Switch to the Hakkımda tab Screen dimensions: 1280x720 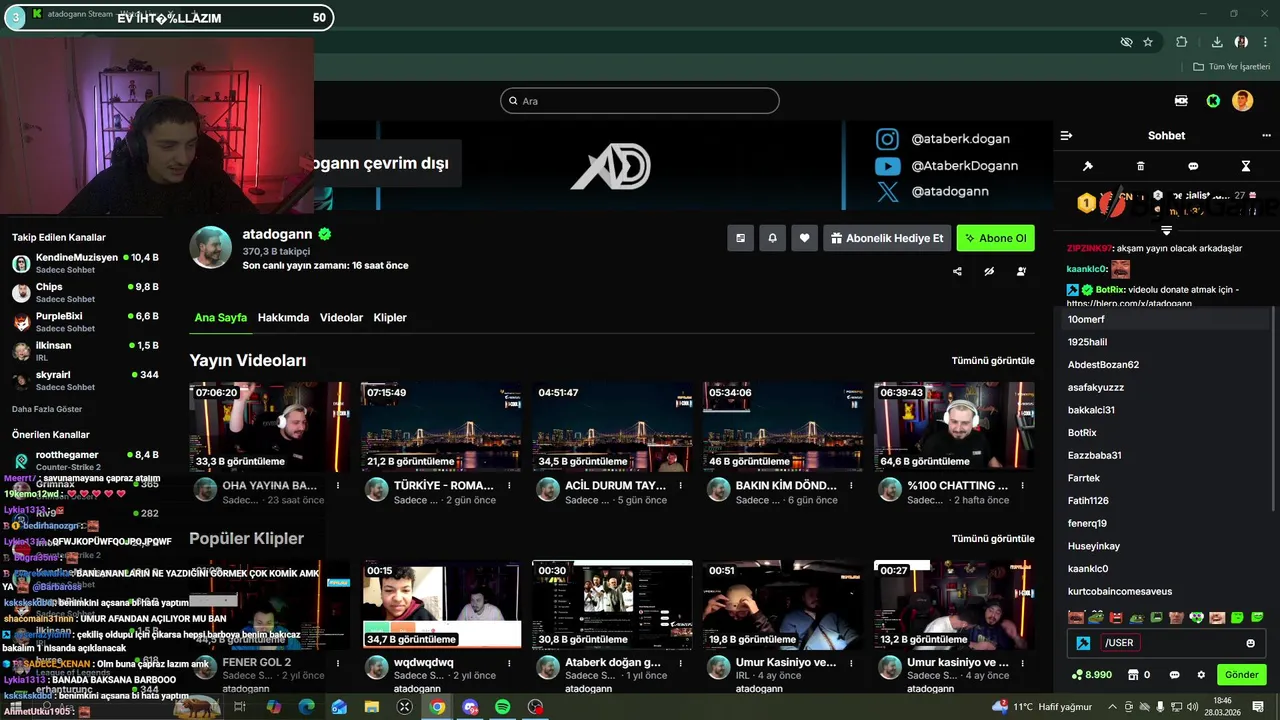(x=283, y=318)
